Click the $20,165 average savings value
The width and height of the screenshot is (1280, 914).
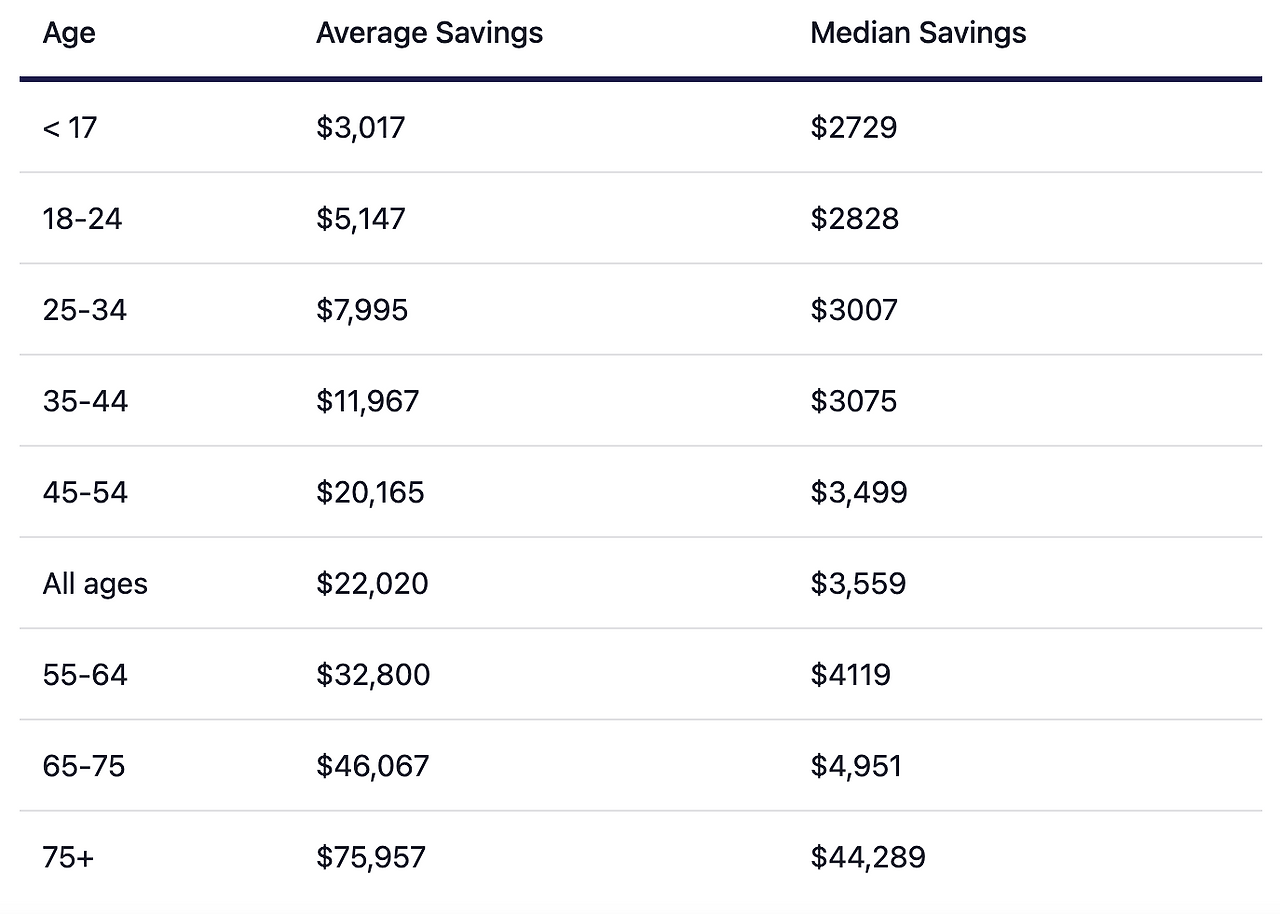(370, 492)
